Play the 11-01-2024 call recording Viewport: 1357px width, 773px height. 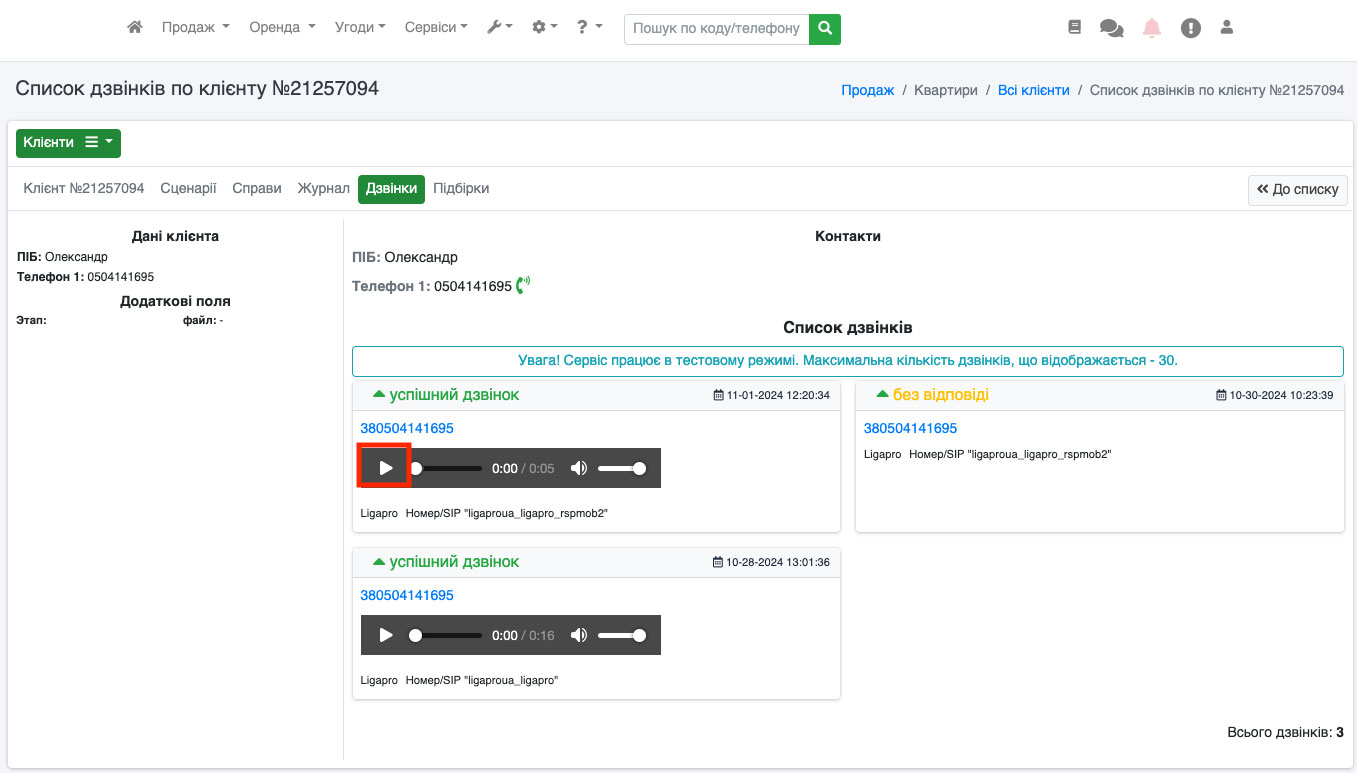coord(385,468)
